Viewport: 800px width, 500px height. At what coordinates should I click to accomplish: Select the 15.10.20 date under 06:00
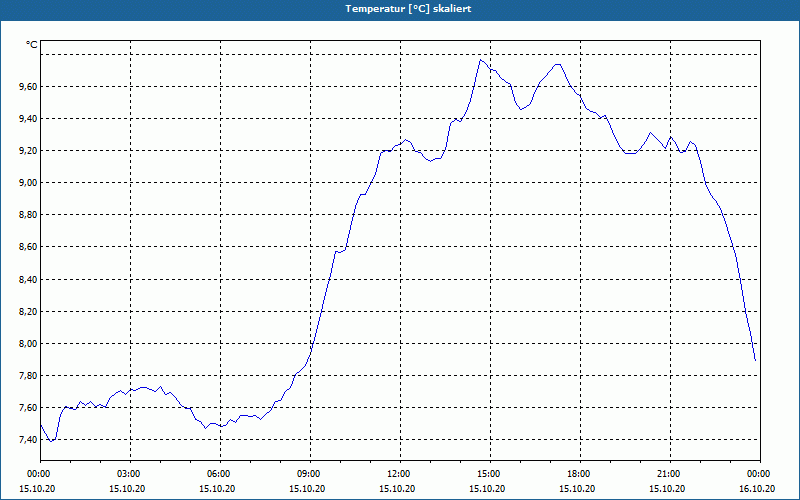(217, 488)
